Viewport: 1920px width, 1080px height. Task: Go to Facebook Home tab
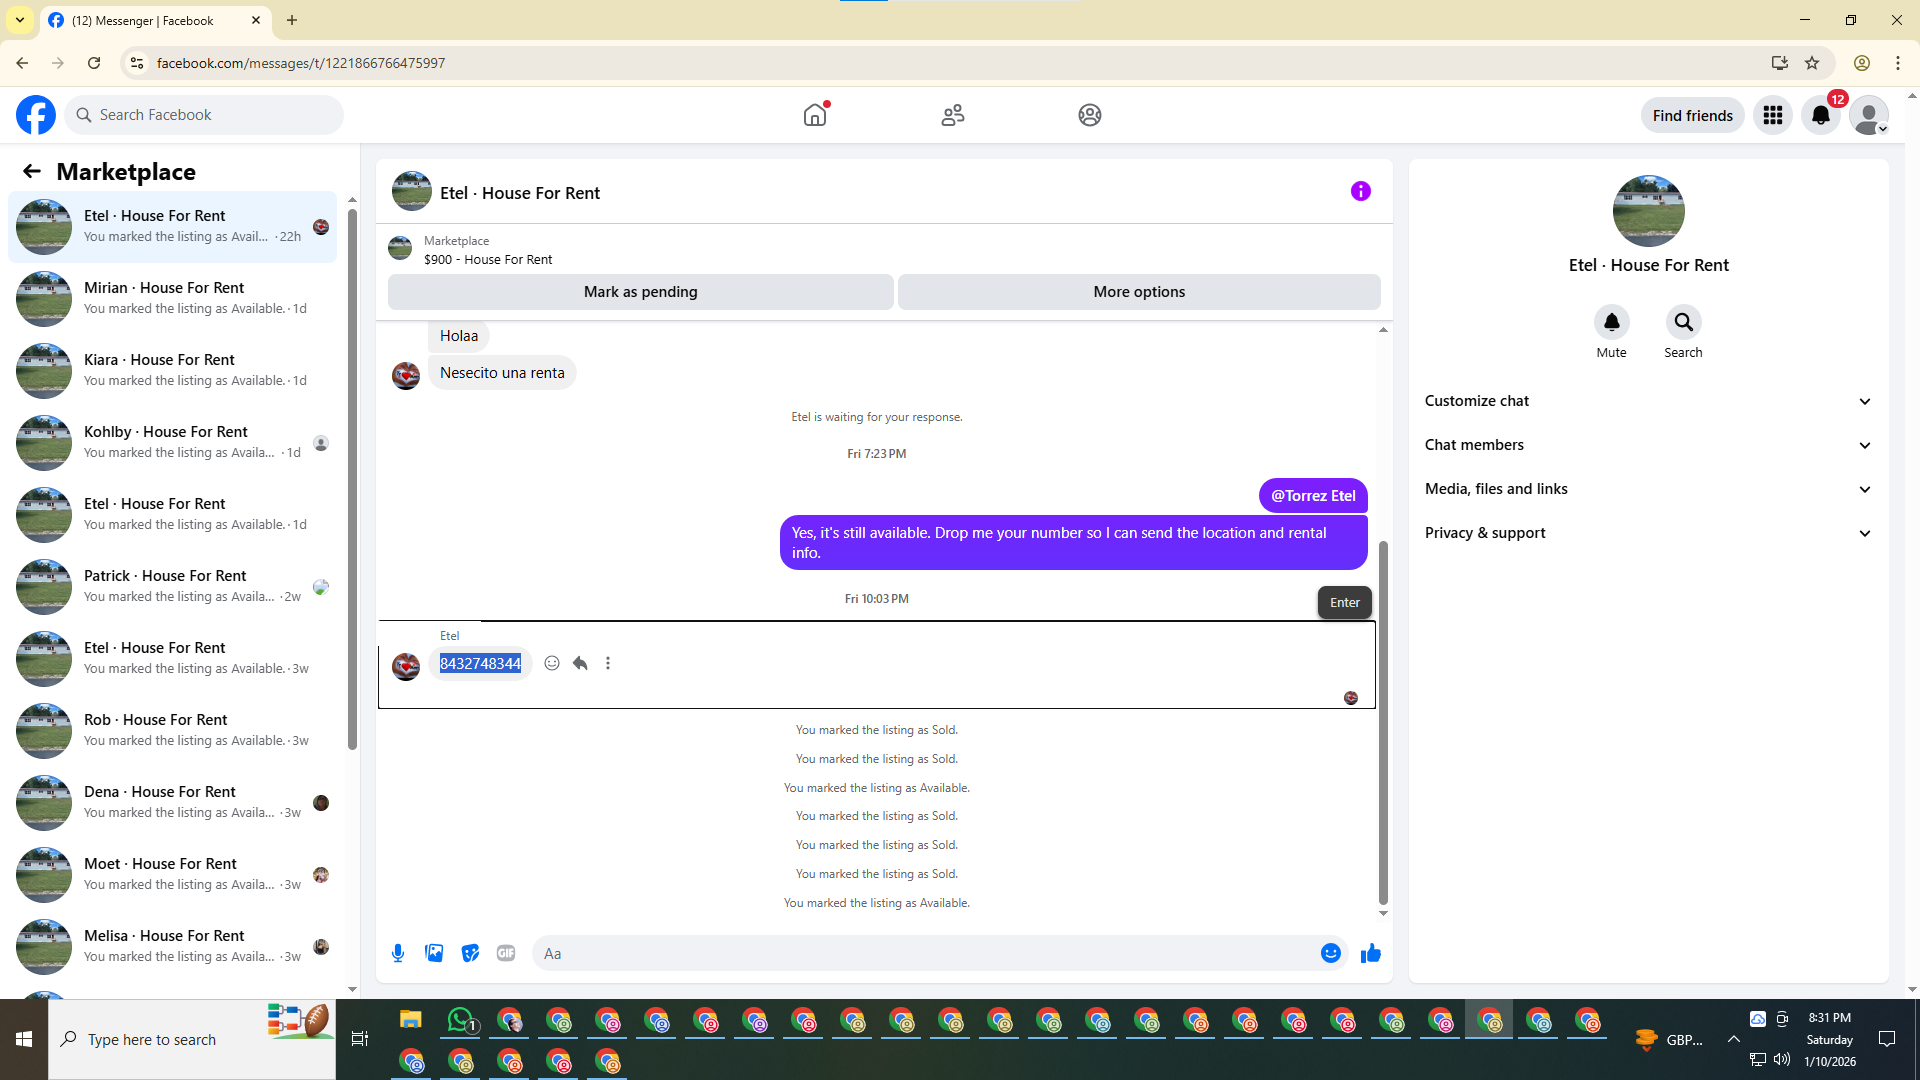pos(815,115)
